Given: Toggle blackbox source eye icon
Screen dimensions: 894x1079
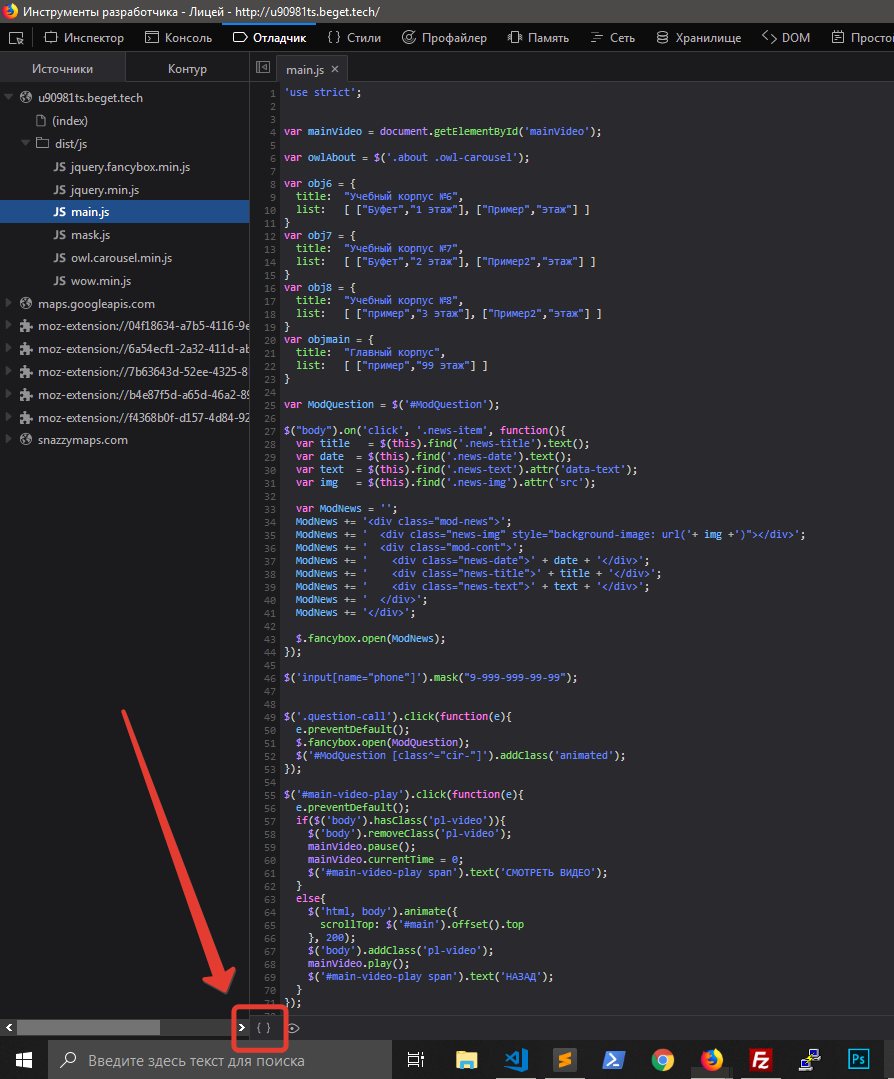Looking at the screenshot, I should click(x=293, y=1027).
